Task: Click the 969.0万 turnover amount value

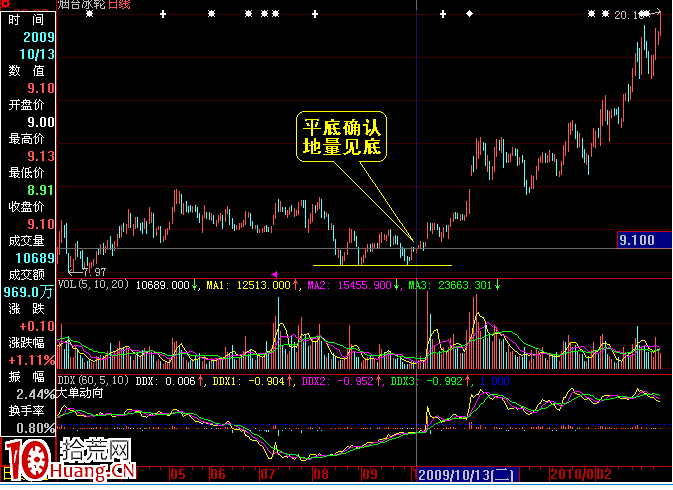Action: tap(28, 292)
